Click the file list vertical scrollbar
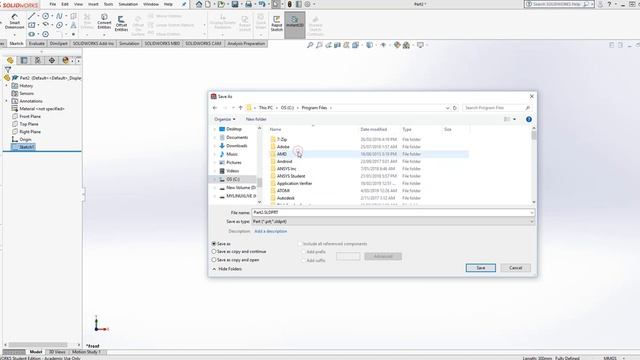 point(534,165)
